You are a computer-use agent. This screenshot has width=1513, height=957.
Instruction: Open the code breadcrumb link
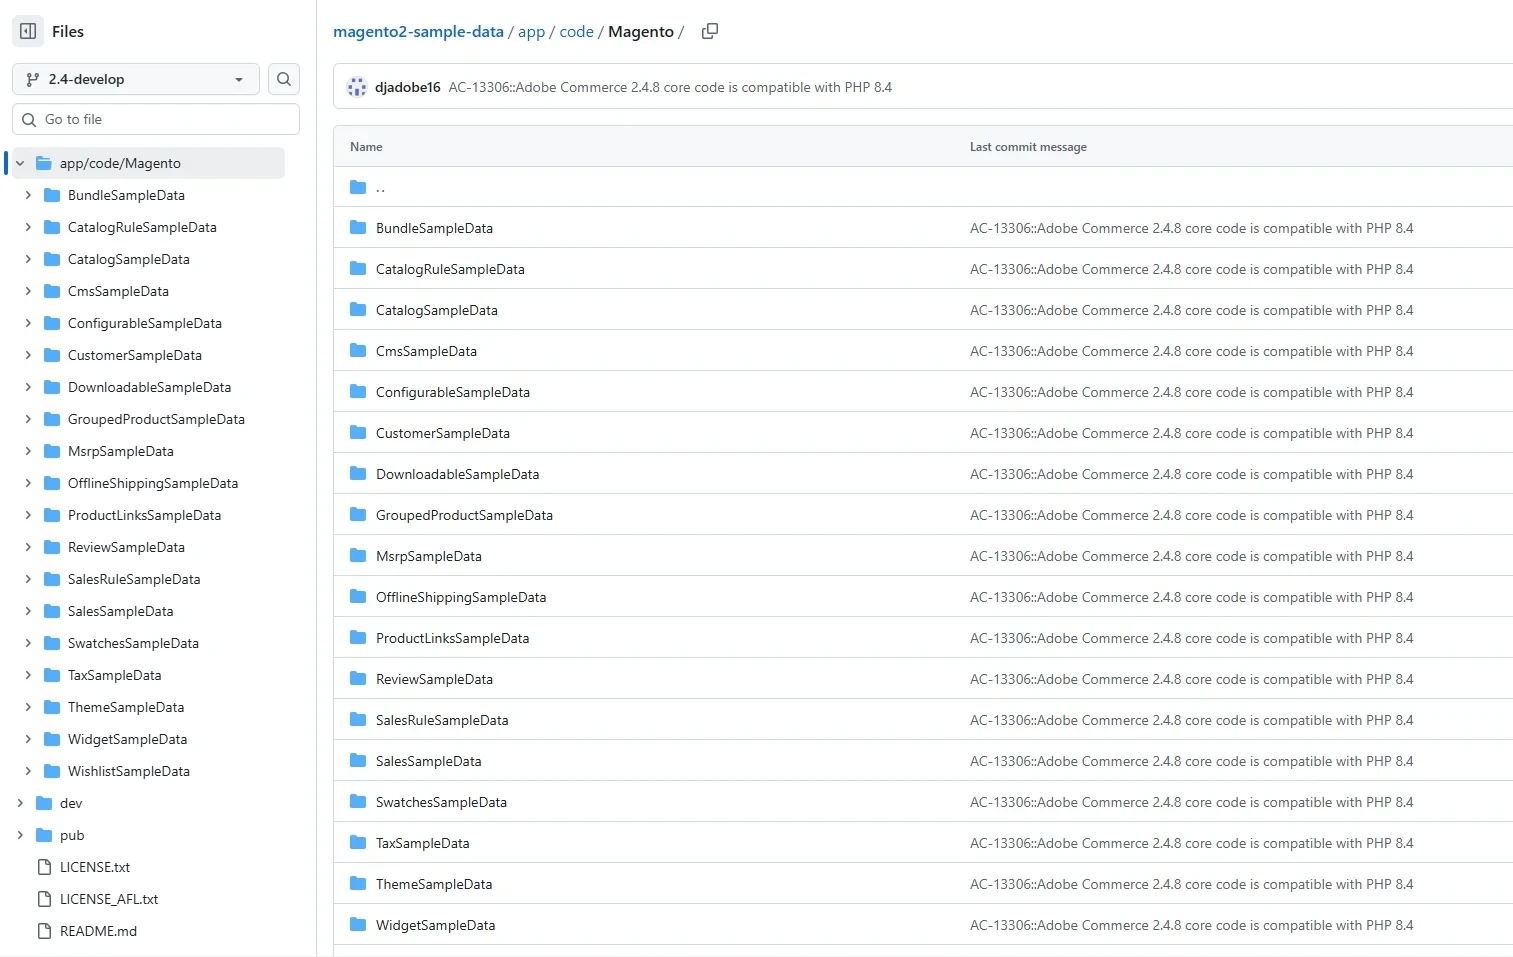coord(576,31)
